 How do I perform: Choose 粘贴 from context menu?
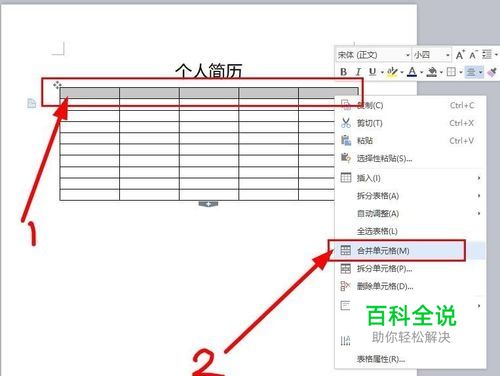pos(410,141)
